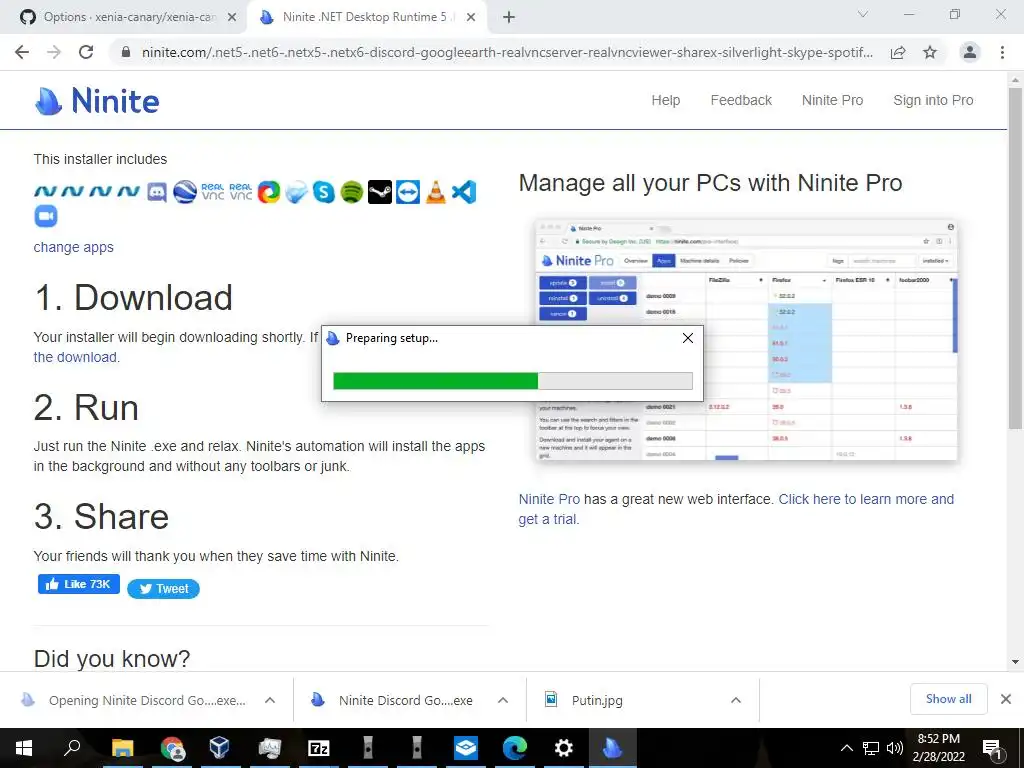Click the VLC cone icon
Viewport: 1024px width, 768px height.
436,192
